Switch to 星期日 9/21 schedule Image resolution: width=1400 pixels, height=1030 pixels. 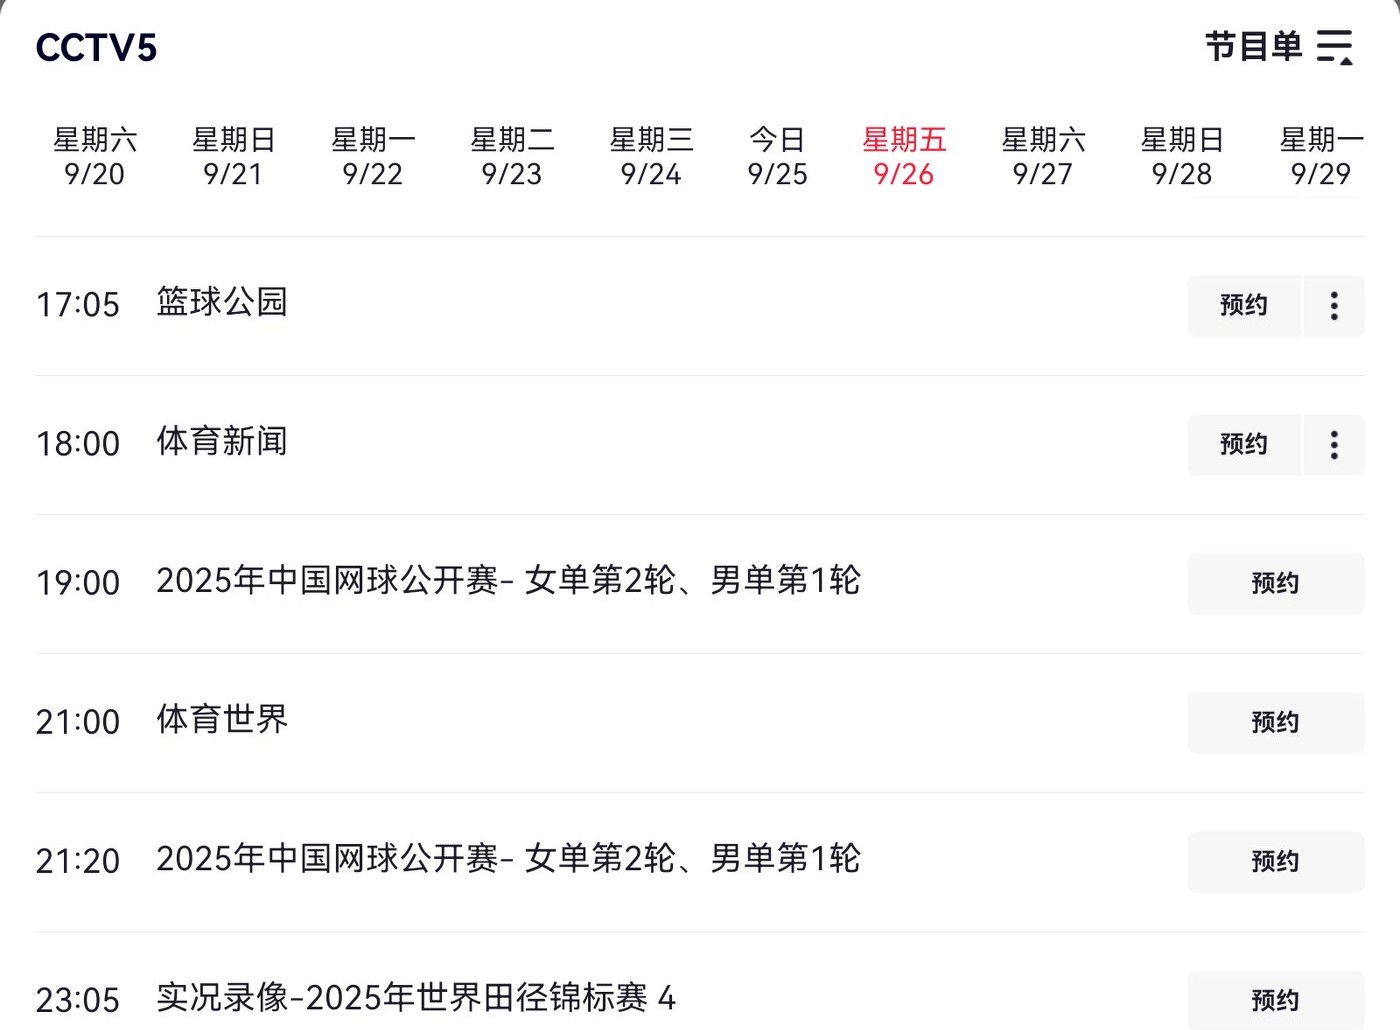coord(234,156)
